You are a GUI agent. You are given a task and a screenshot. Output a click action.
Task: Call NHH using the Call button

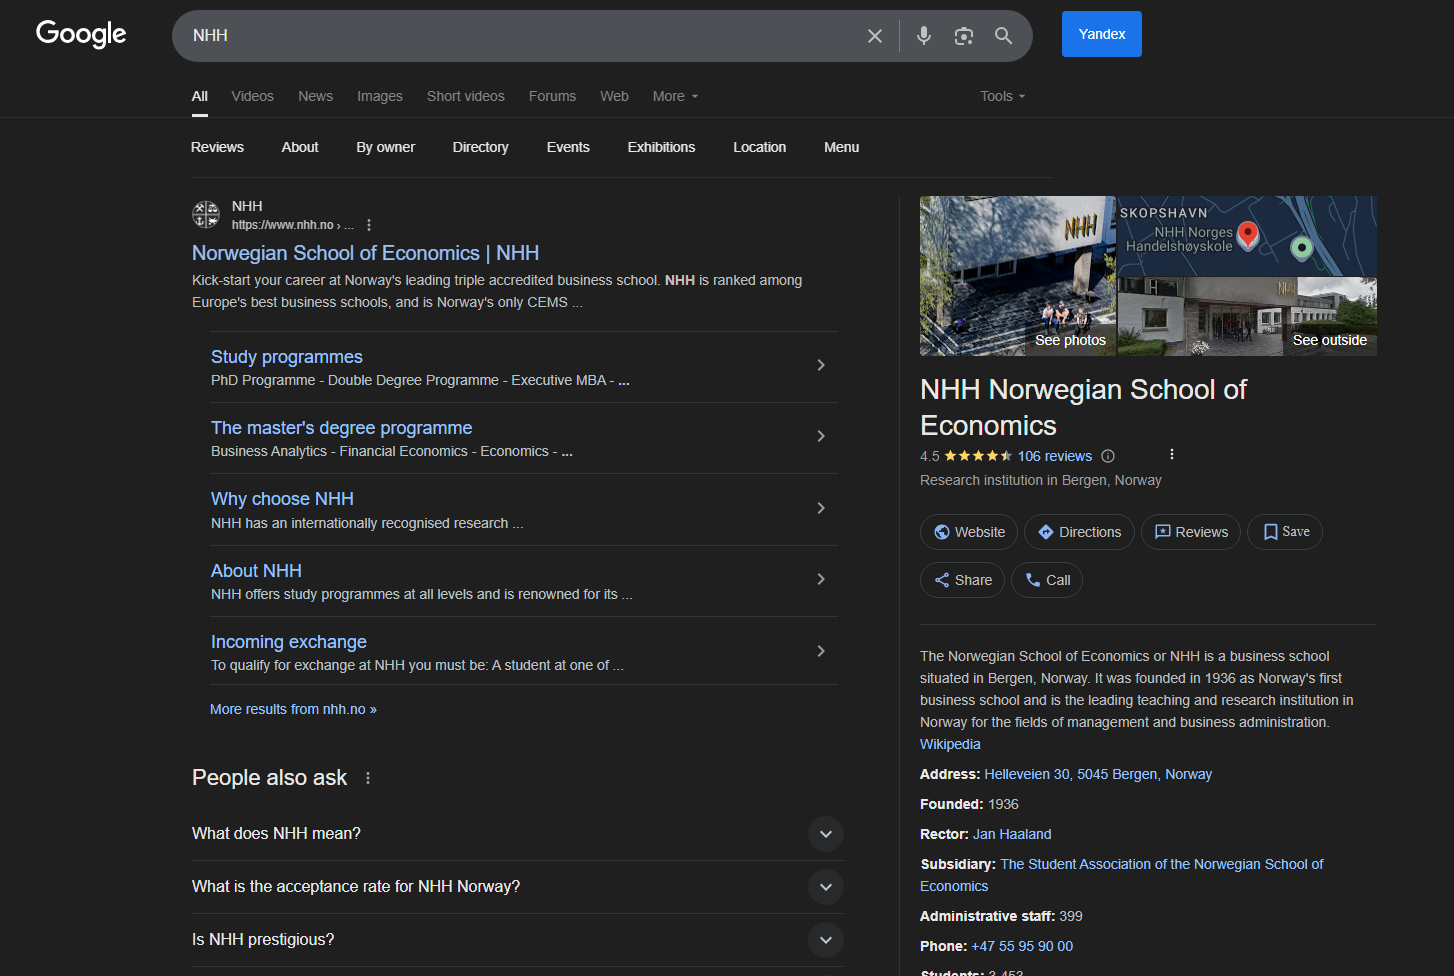(1047, 580)
